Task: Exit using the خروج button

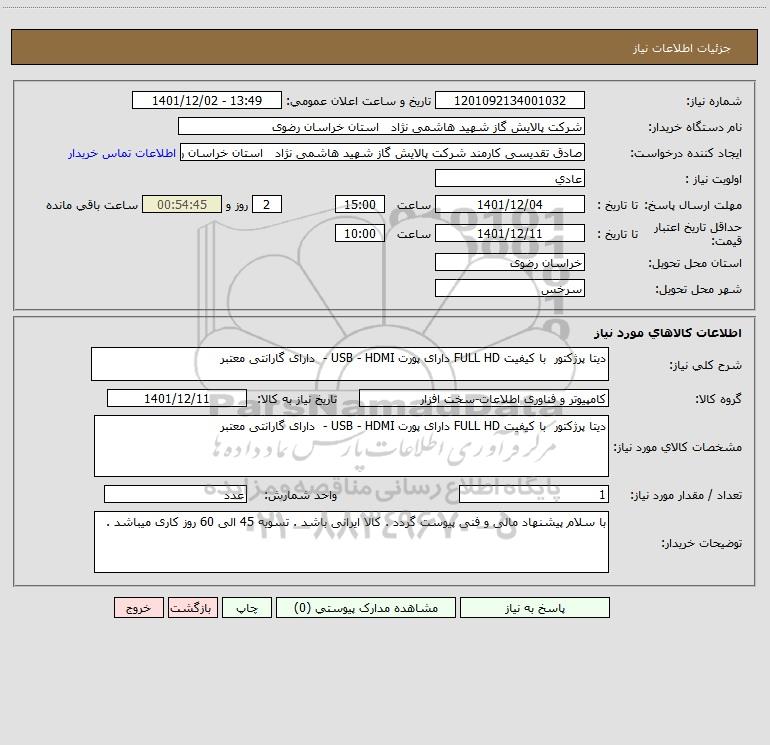Action: 138,607
